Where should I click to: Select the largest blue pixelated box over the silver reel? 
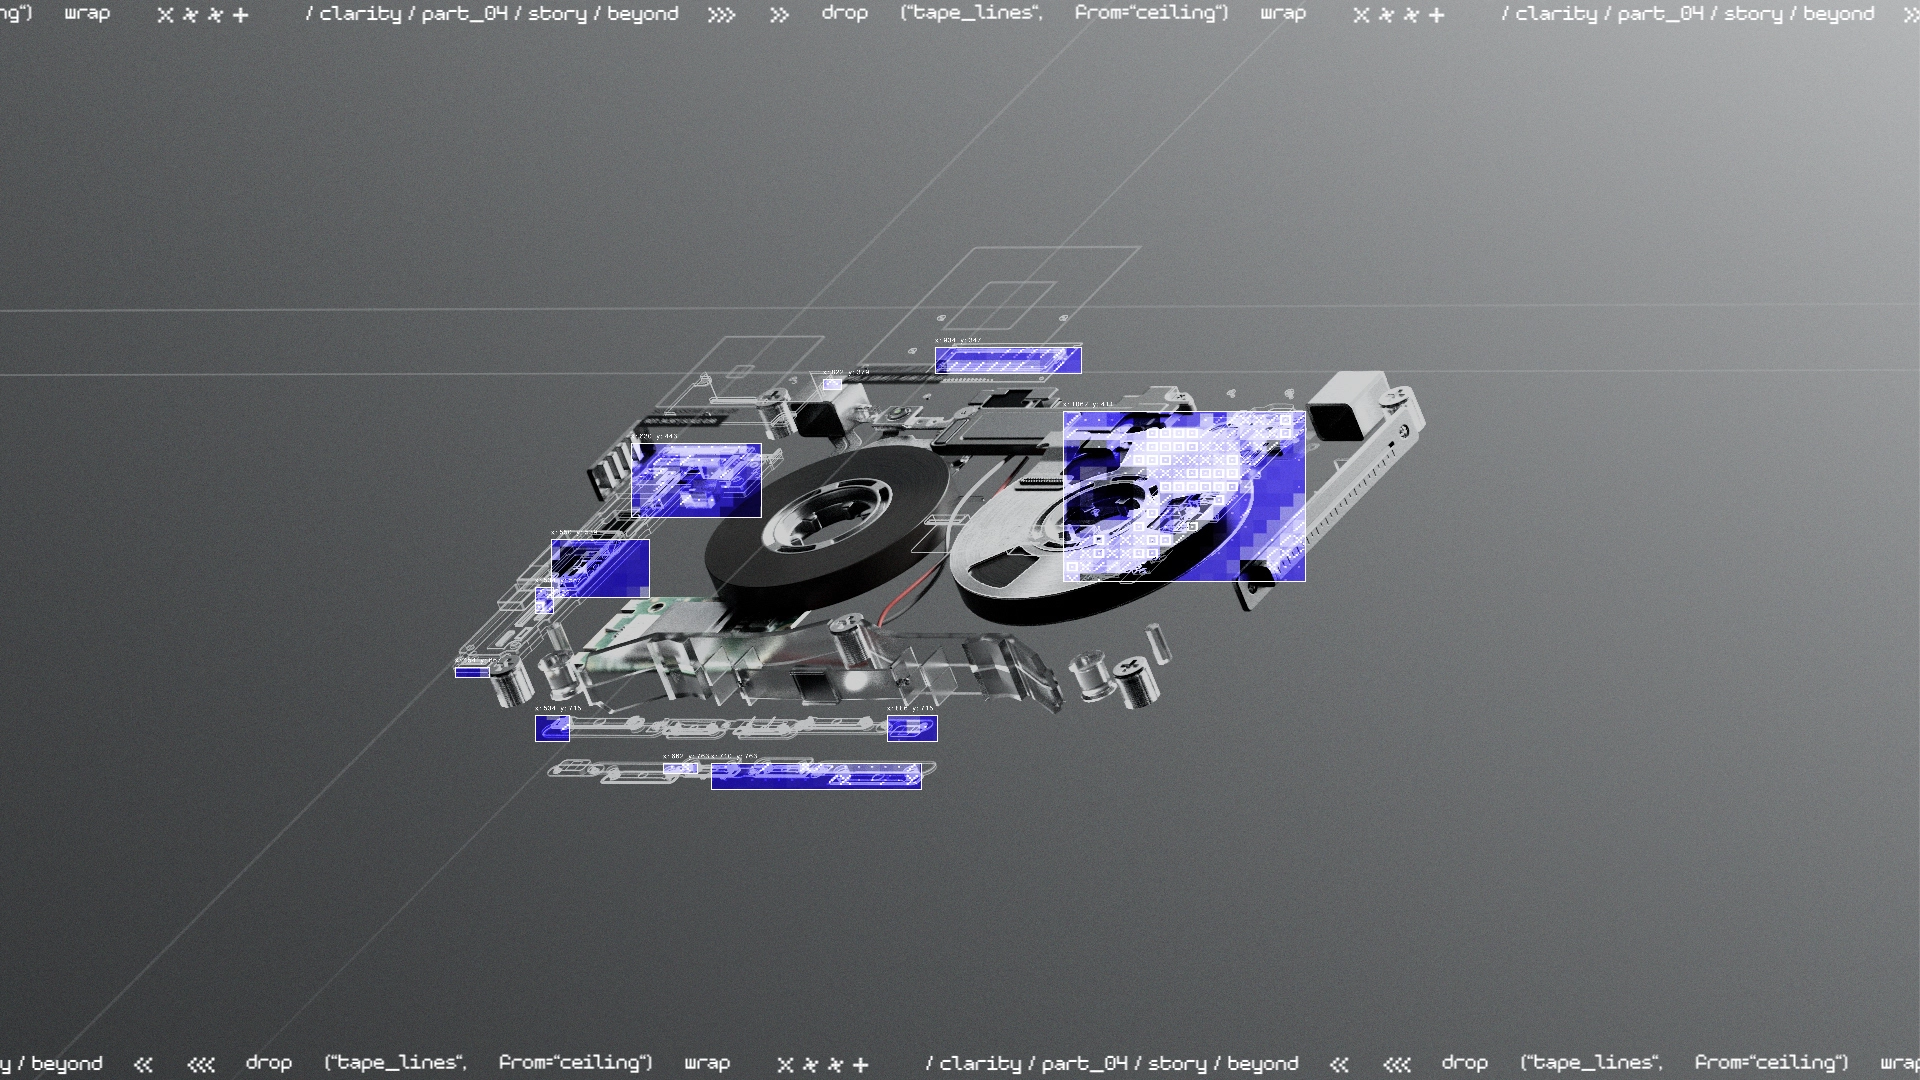pyautogui.click(x=1184, y=496)
